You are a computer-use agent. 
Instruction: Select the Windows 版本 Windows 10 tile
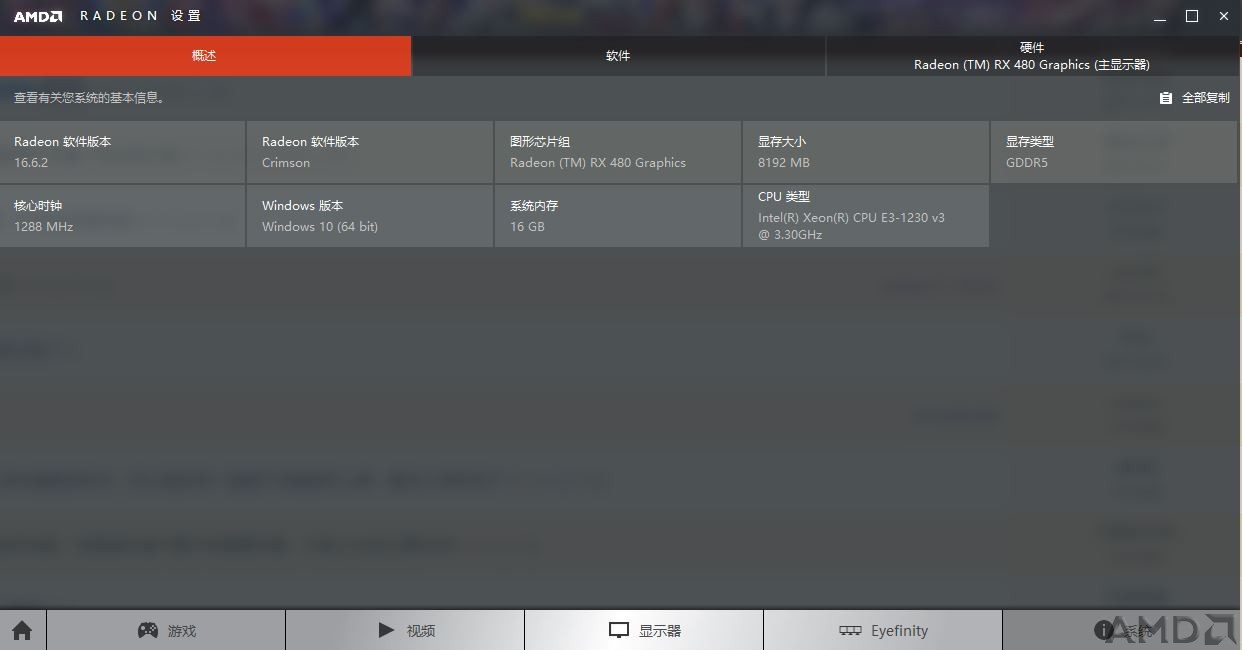[370, 216]
